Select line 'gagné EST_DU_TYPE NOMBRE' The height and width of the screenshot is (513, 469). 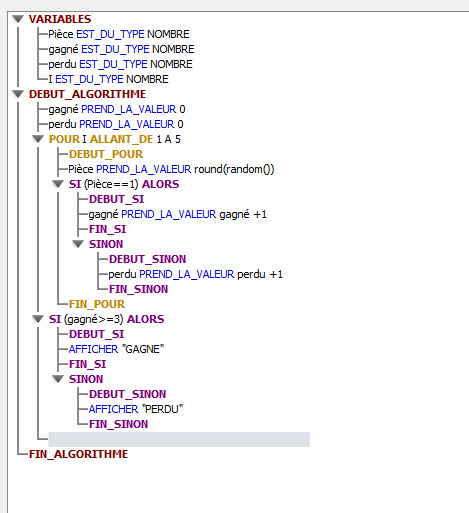click(121, 49)
